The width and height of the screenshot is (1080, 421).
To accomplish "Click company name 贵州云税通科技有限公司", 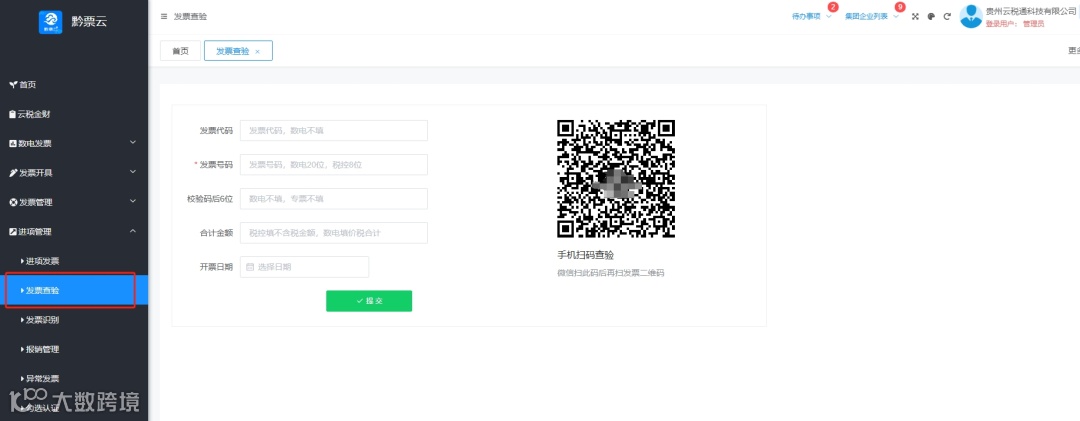I will (1030, 11).
